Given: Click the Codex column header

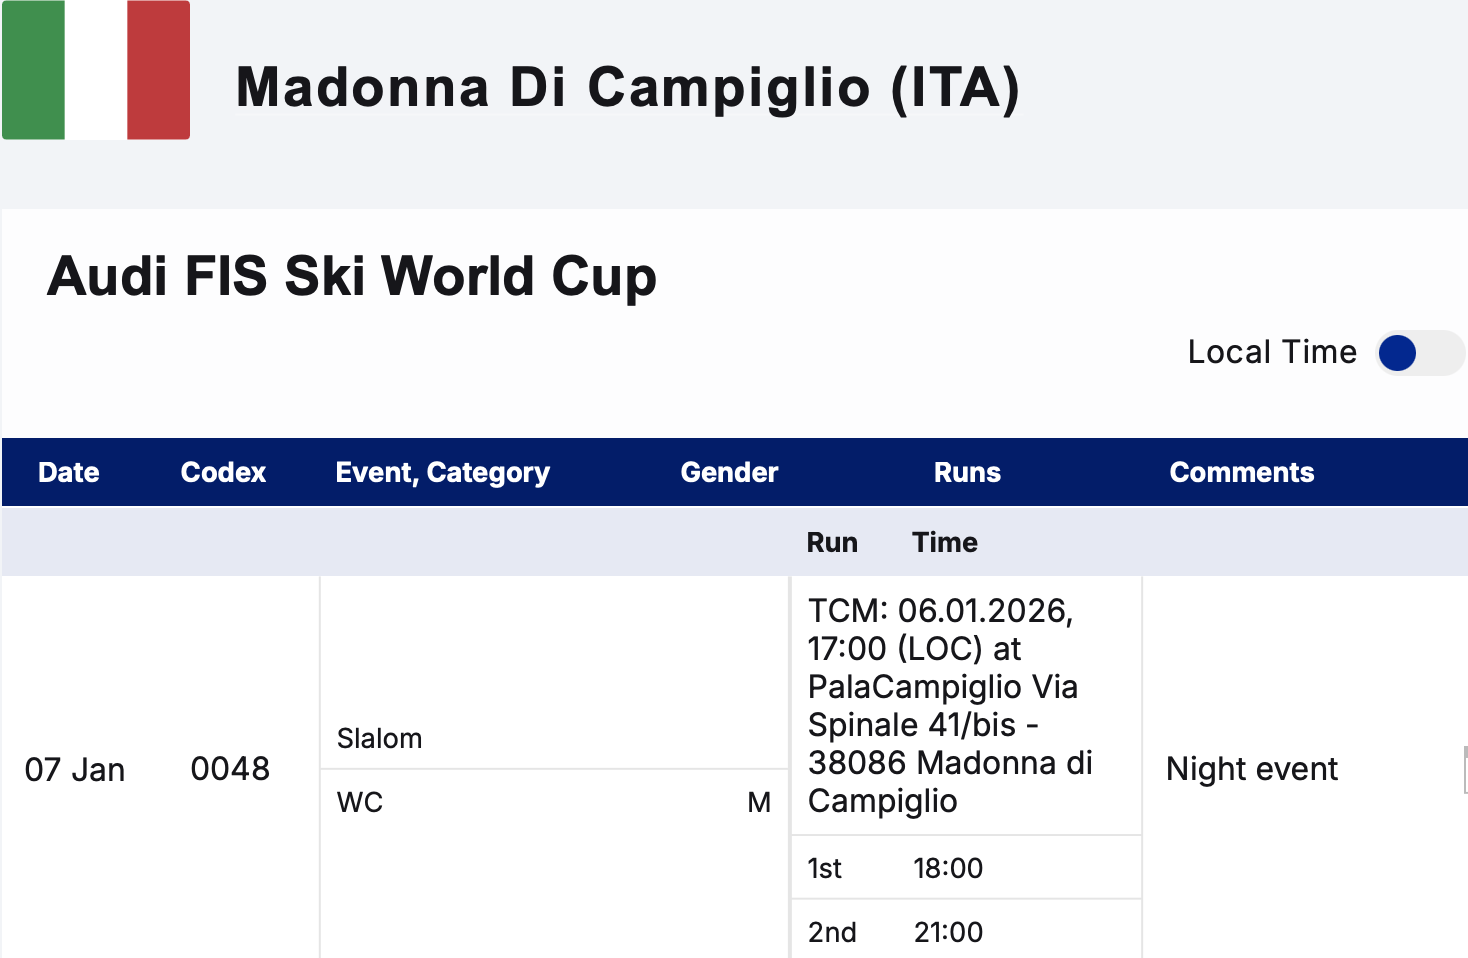Looking at the screenshot, I should pyautogui.click(x=223, y=473).
